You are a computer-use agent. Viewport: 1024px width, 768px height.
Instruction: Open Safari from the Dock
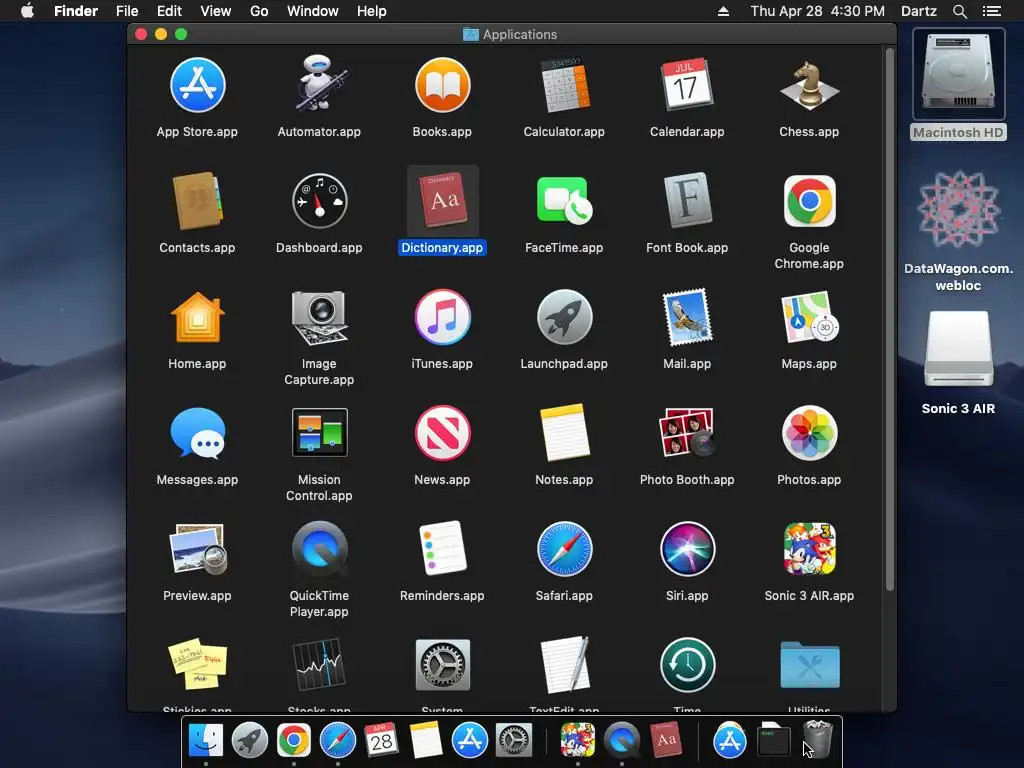point(338,740)
